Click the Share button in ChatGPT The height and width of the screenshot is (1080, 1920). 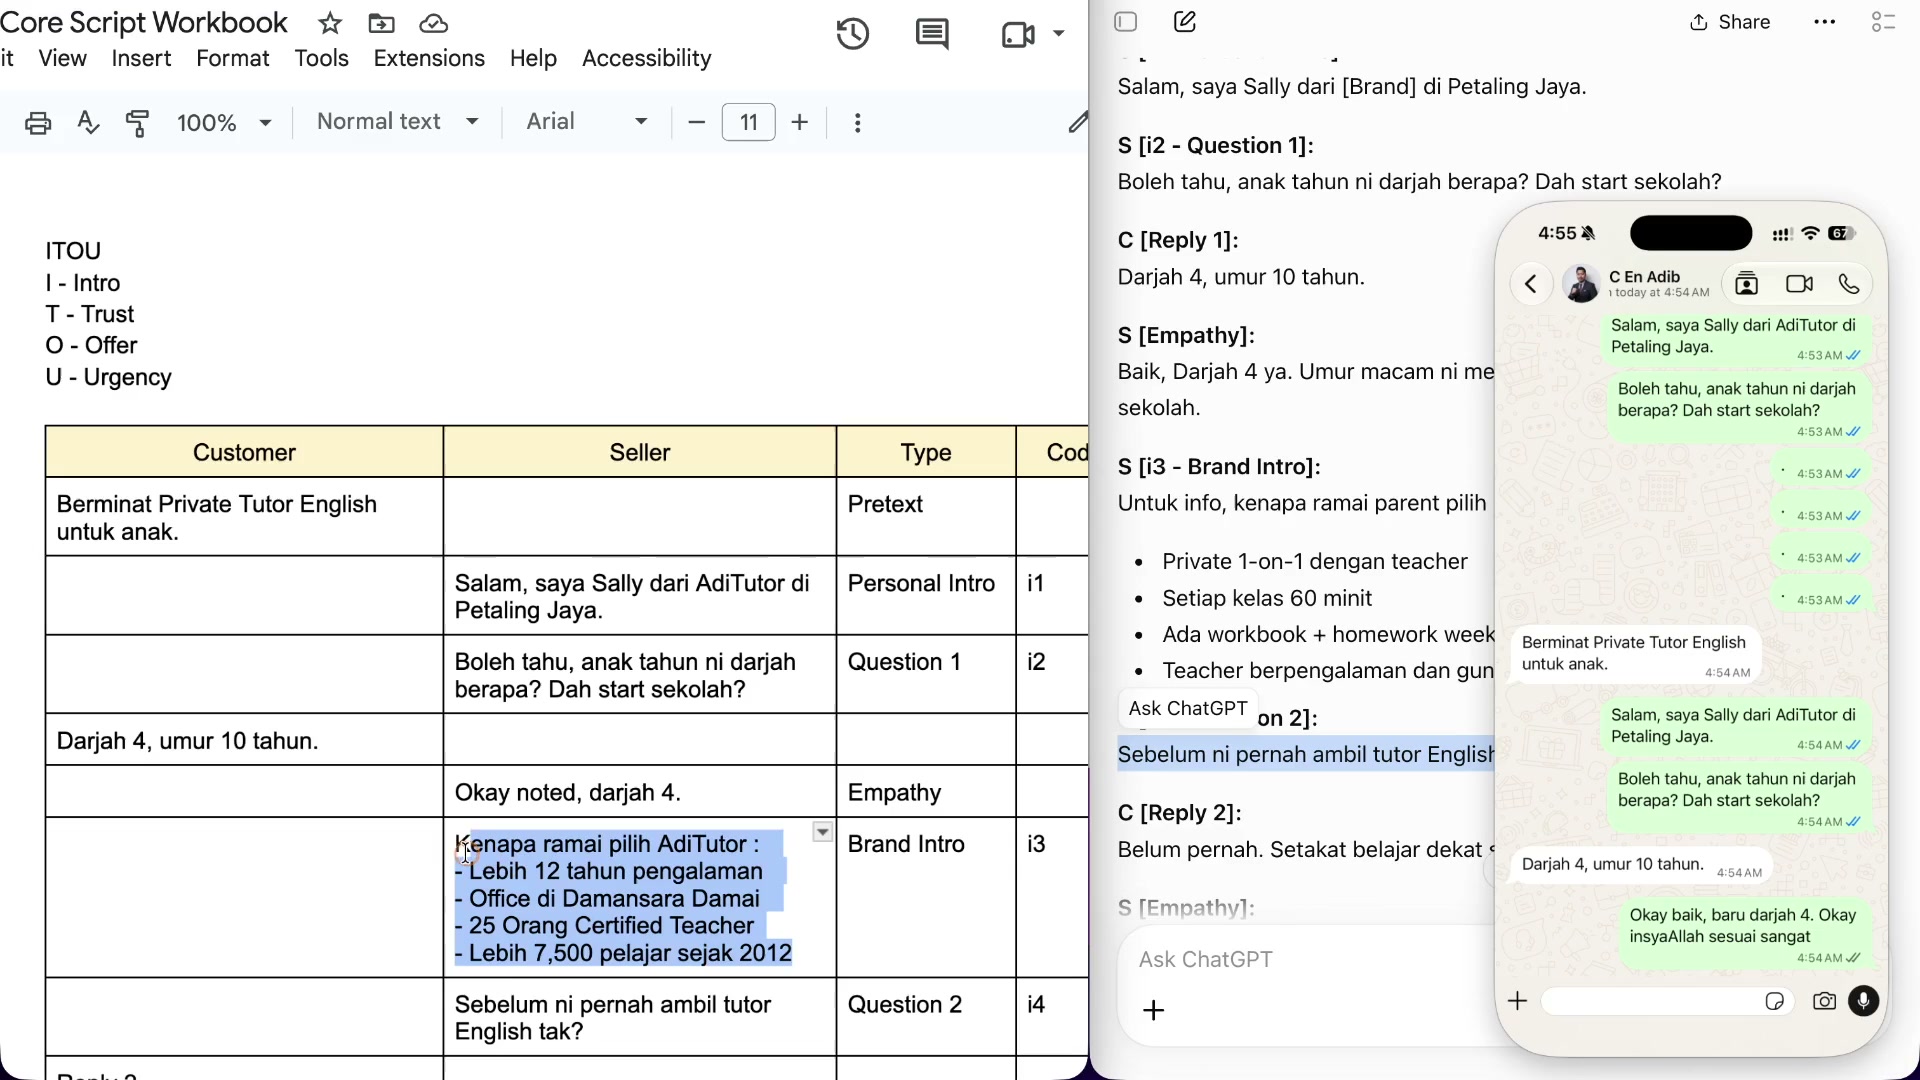pyautogui.click(x=1730, y=22)
